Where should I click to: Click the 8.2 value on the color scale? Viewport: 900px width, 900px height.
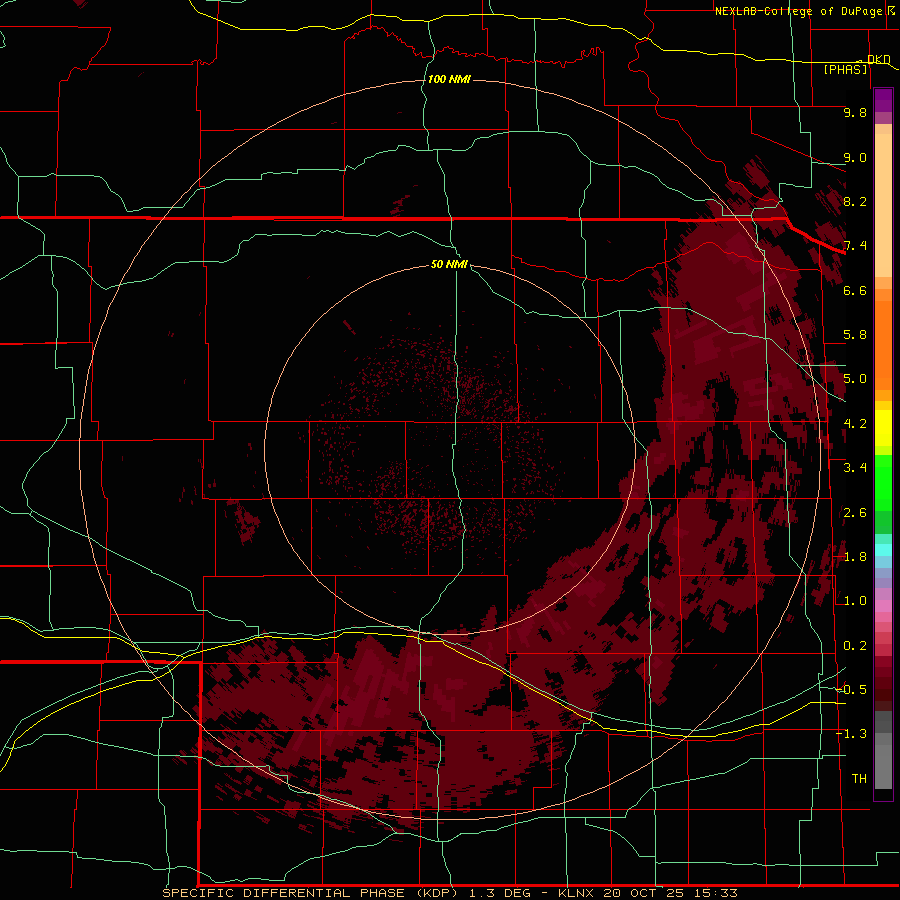(855, 201)
